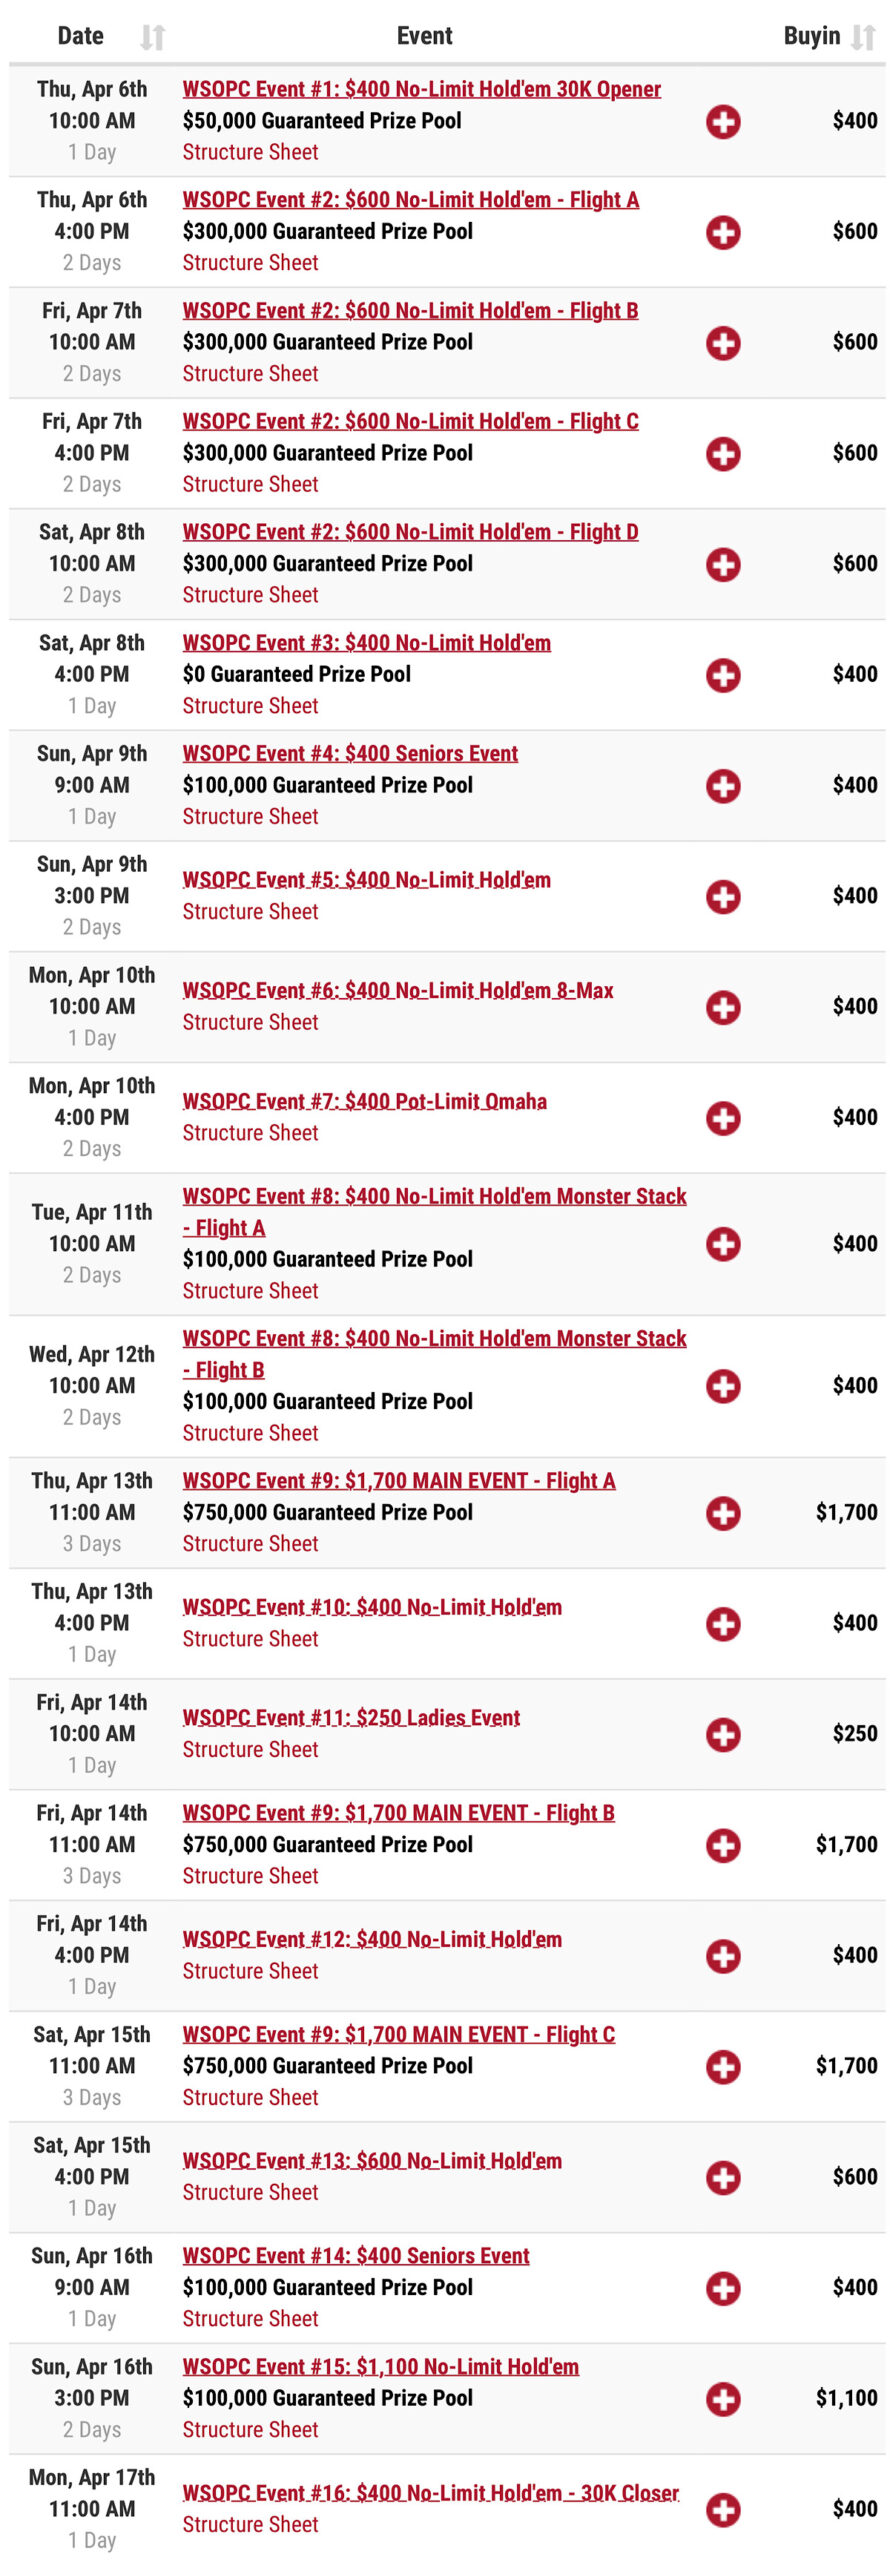Click the Event column header
890x2560 pixels.
coord(424,36)
